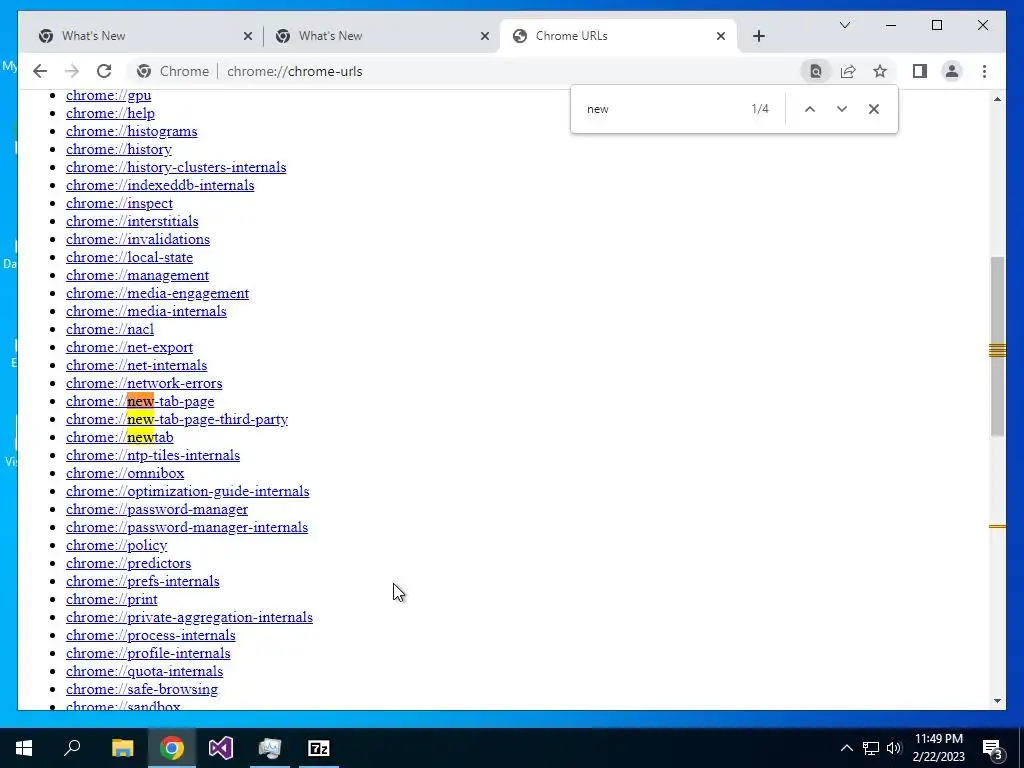The height and width of the screenshot is (768, 1024).
Task: Open chrome://password-manager-internals link
Action: pyautogui.click(x=187, y=528)
